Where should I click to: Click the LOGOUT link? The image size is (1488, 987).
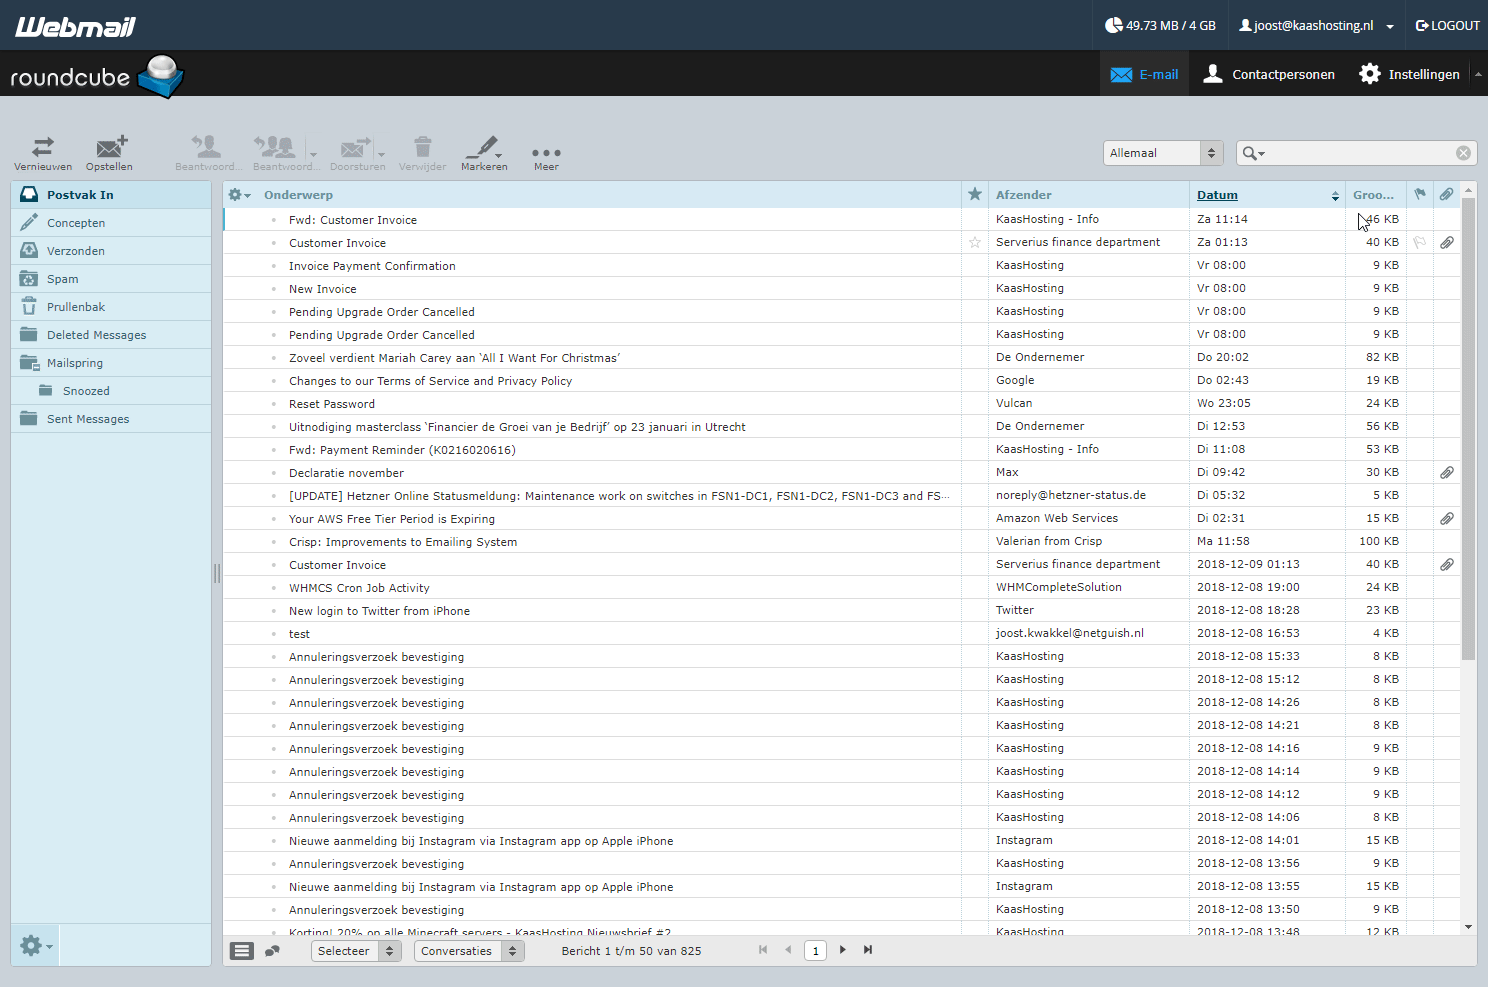1447,25
